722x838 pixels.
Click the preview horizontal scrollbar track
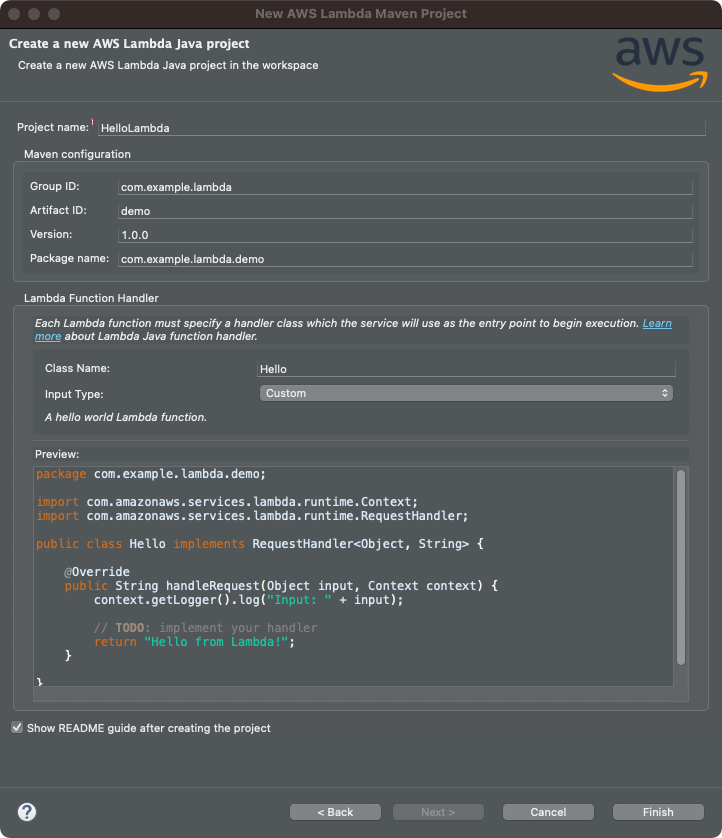point(354,694)
